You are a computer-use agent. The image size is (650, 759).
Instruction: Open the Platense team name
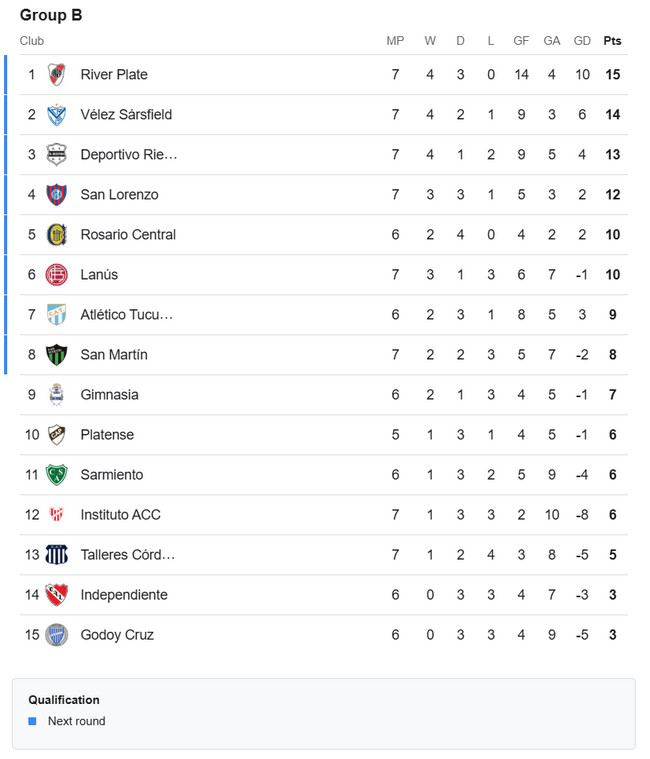pos(107,435)
